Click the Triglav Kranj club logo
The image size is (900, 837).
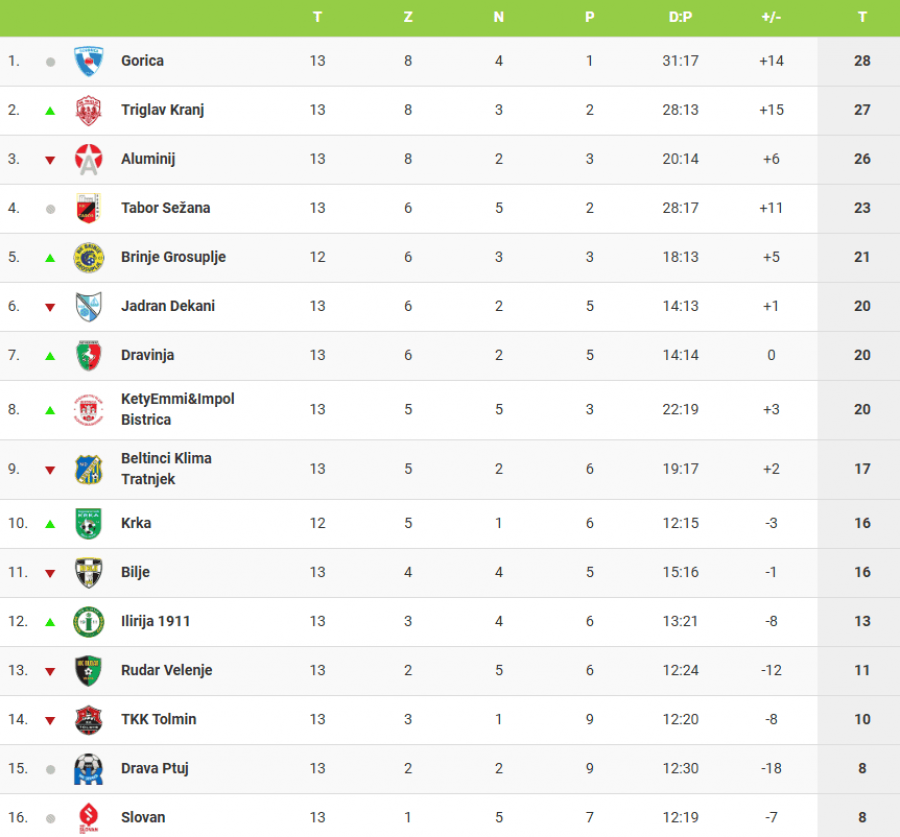(x=88, y=110)
